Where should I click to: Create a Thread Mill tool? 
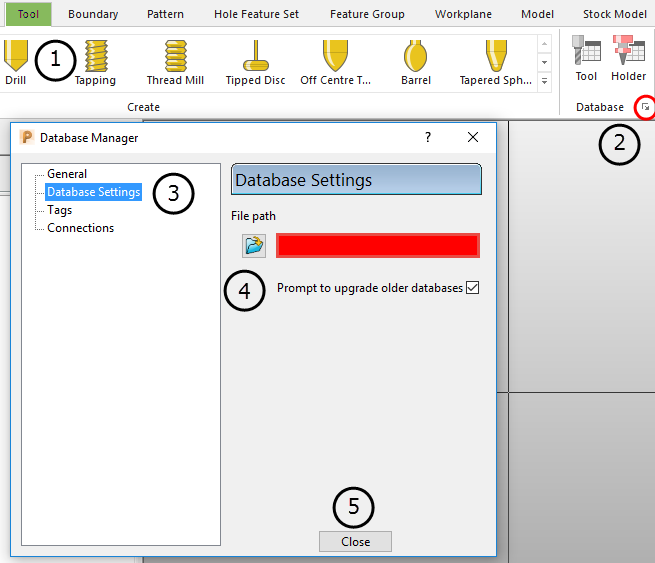[175, 62]
